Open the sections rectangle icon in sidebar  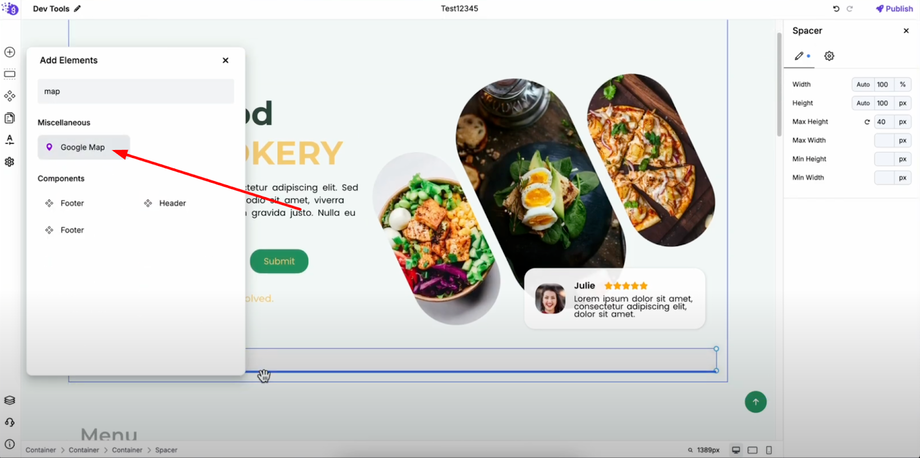(9, 74)
